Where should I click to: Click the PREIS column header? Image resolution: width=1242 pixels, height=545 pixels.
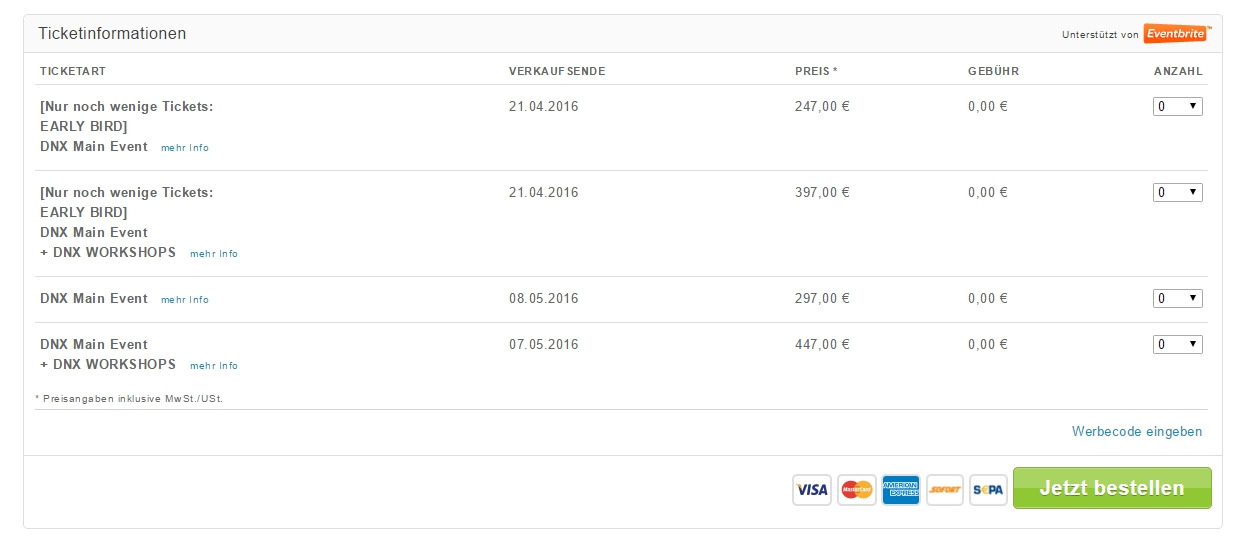[816, 72]
